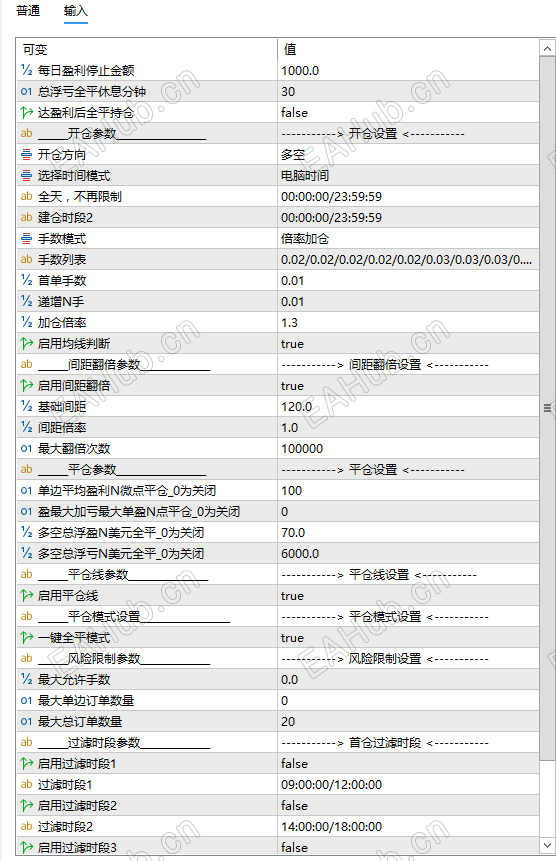
Task: Select the 输入 tab
Action: tap(76, 11)
